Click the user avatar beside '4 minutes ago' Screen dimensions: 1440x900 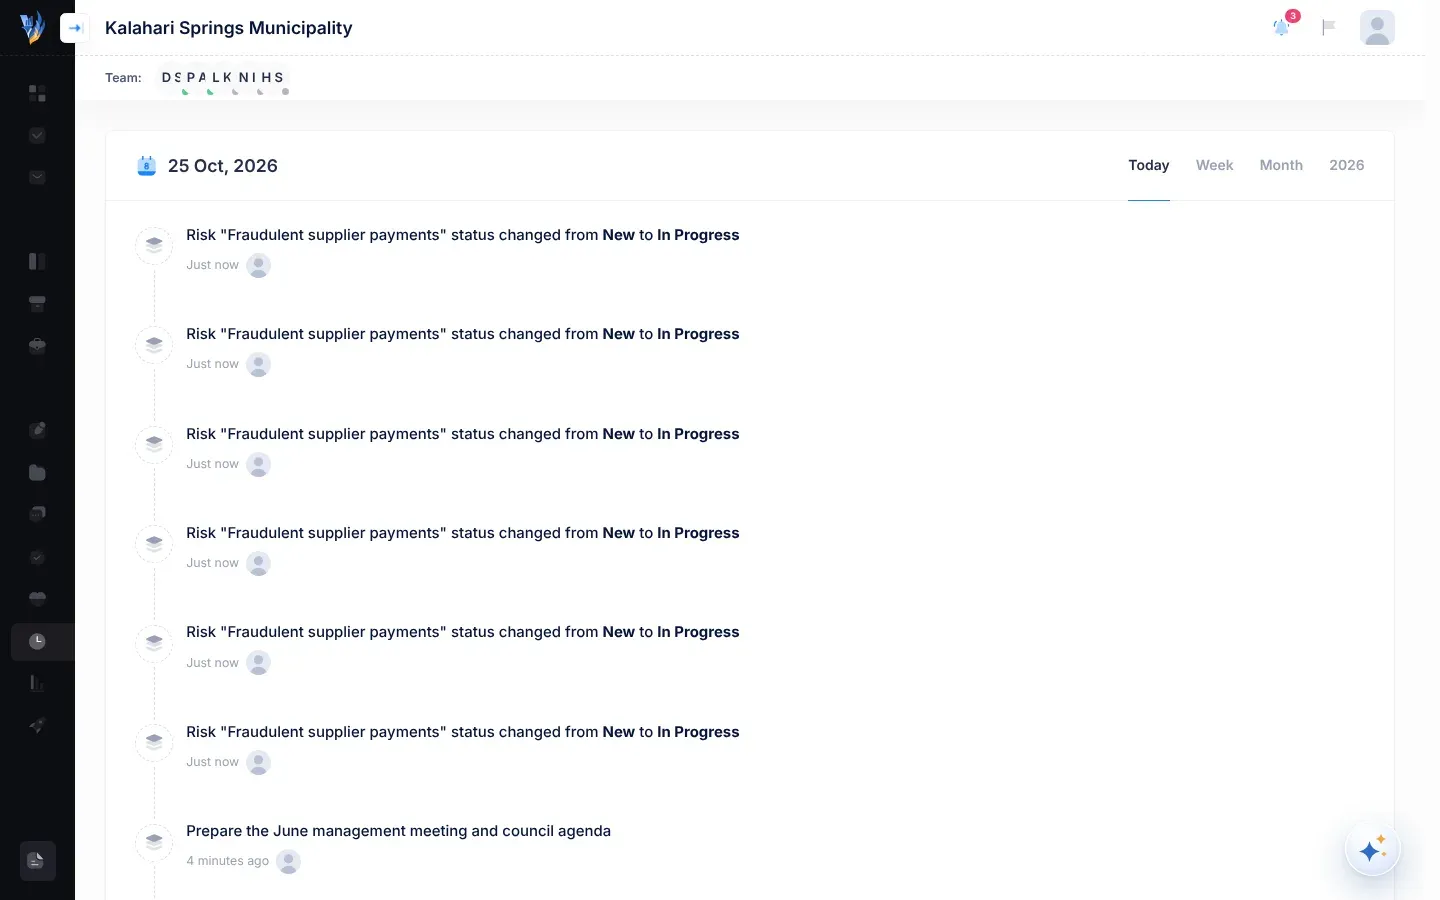pyautogui.click(x=288, y=861)
